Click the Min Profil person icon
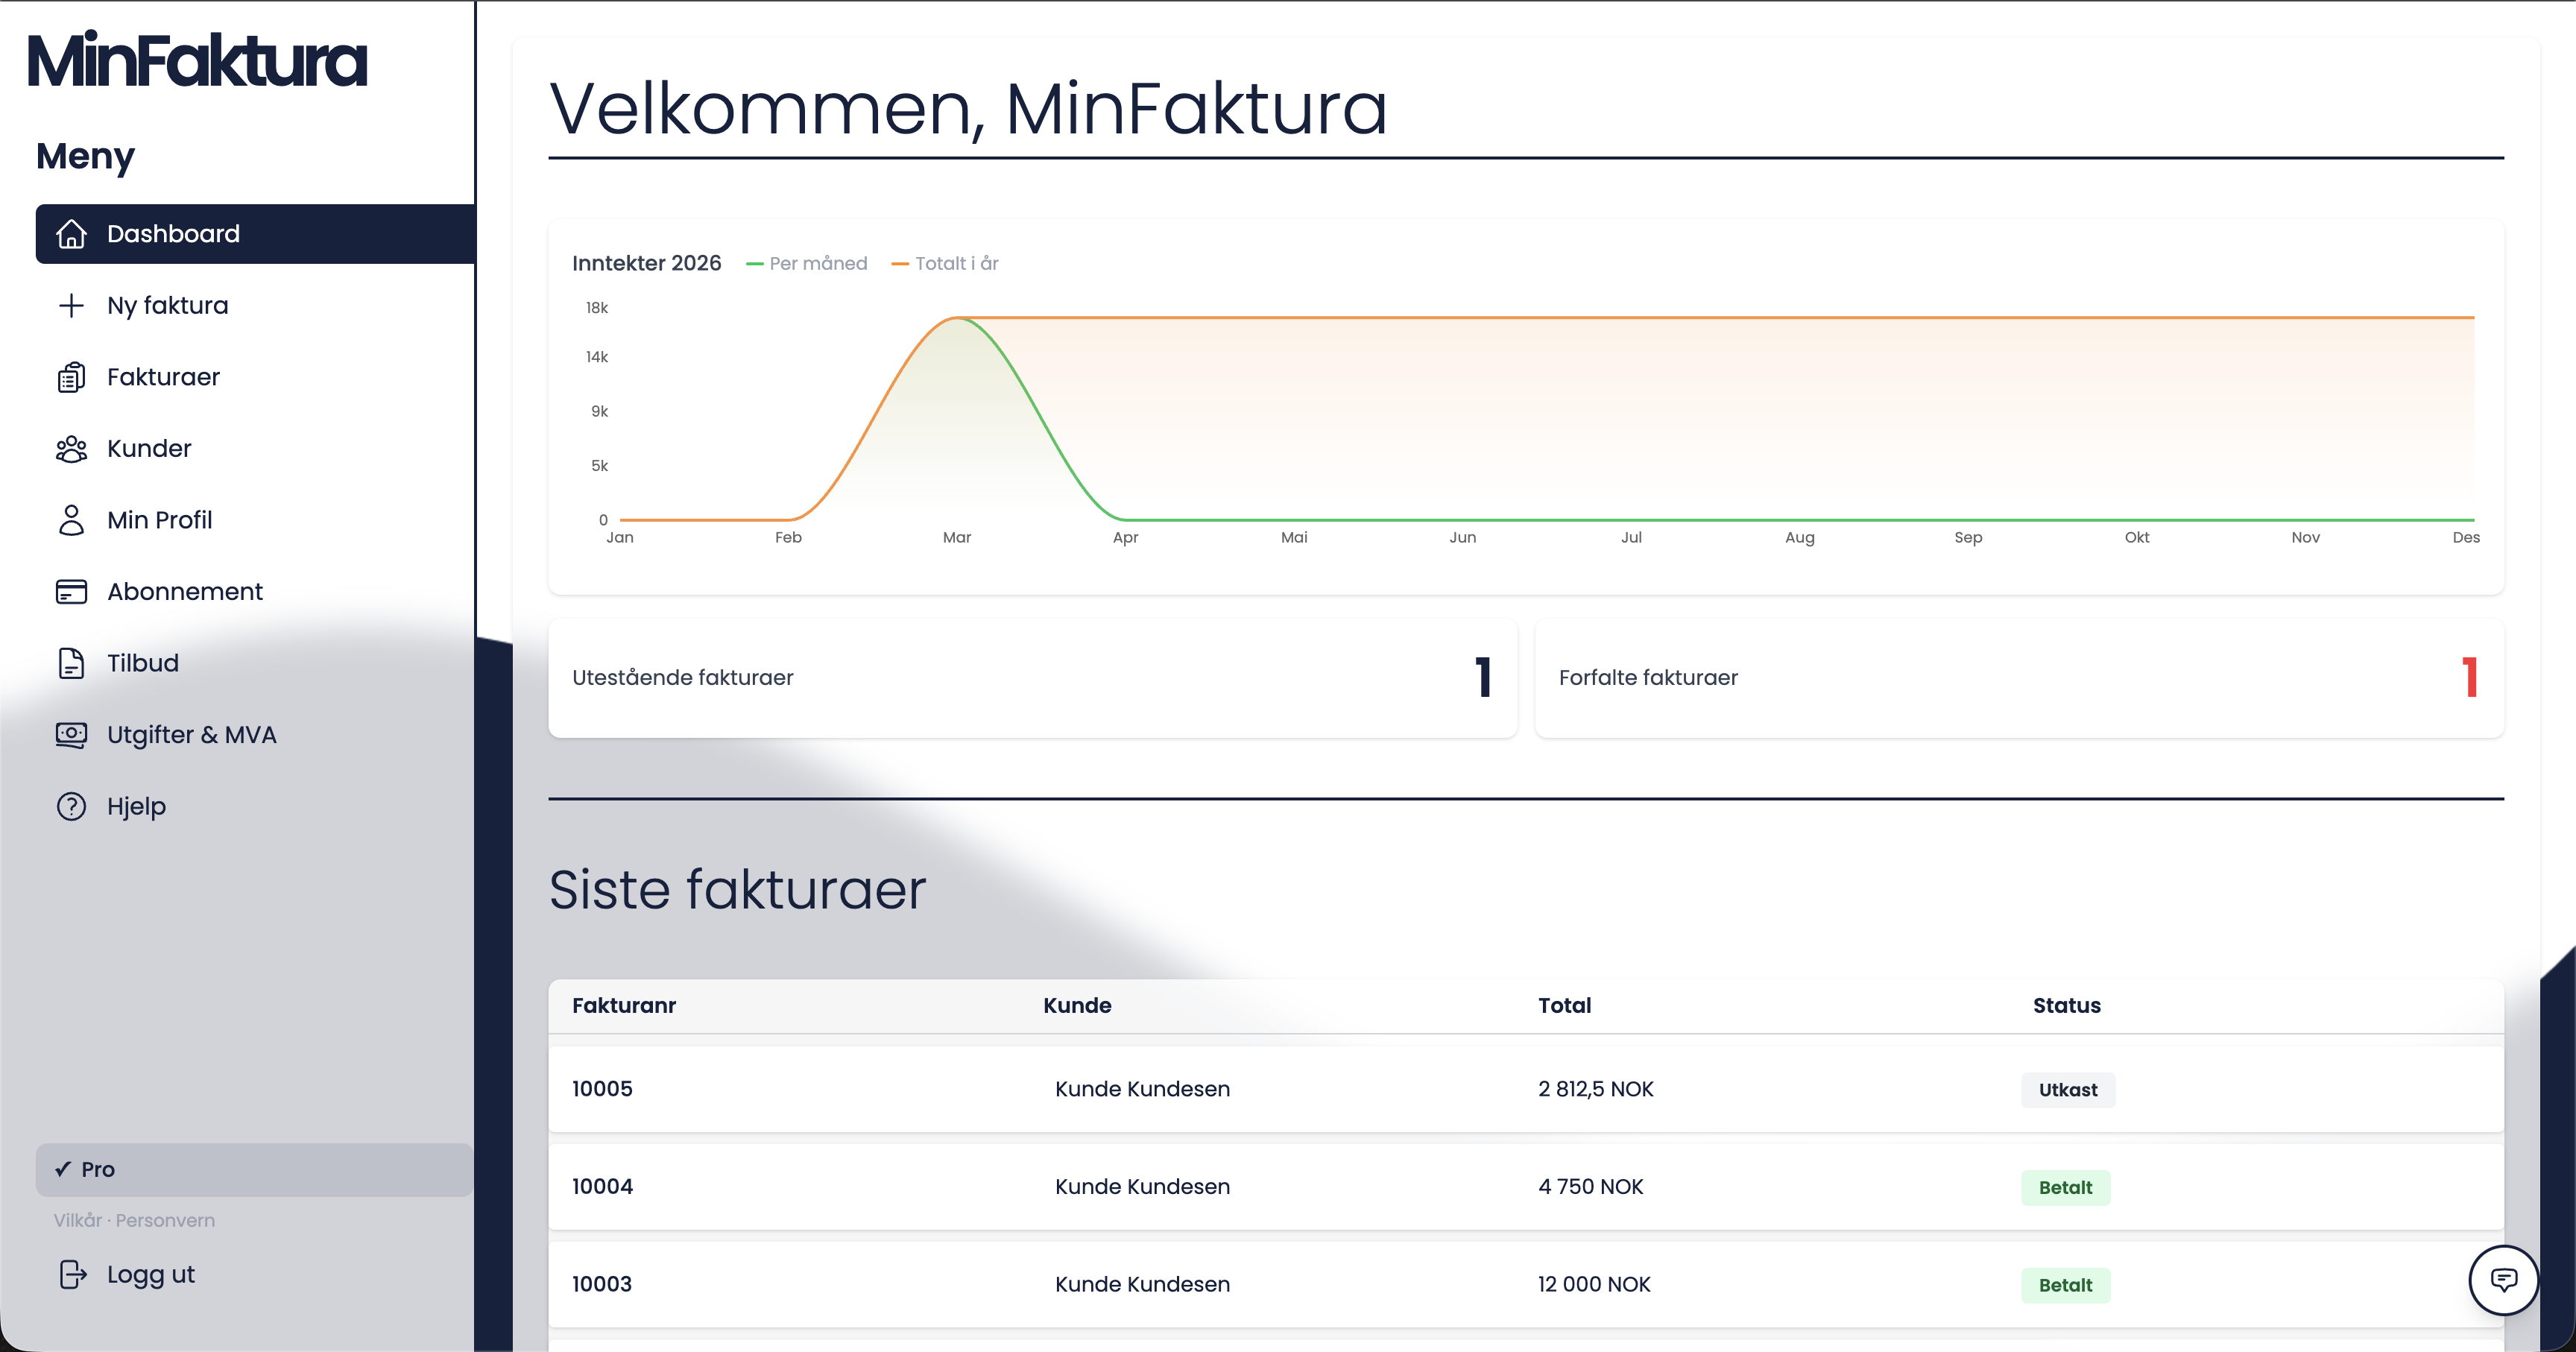Viewport: 2576px width, 1352px height. (71, 519)
